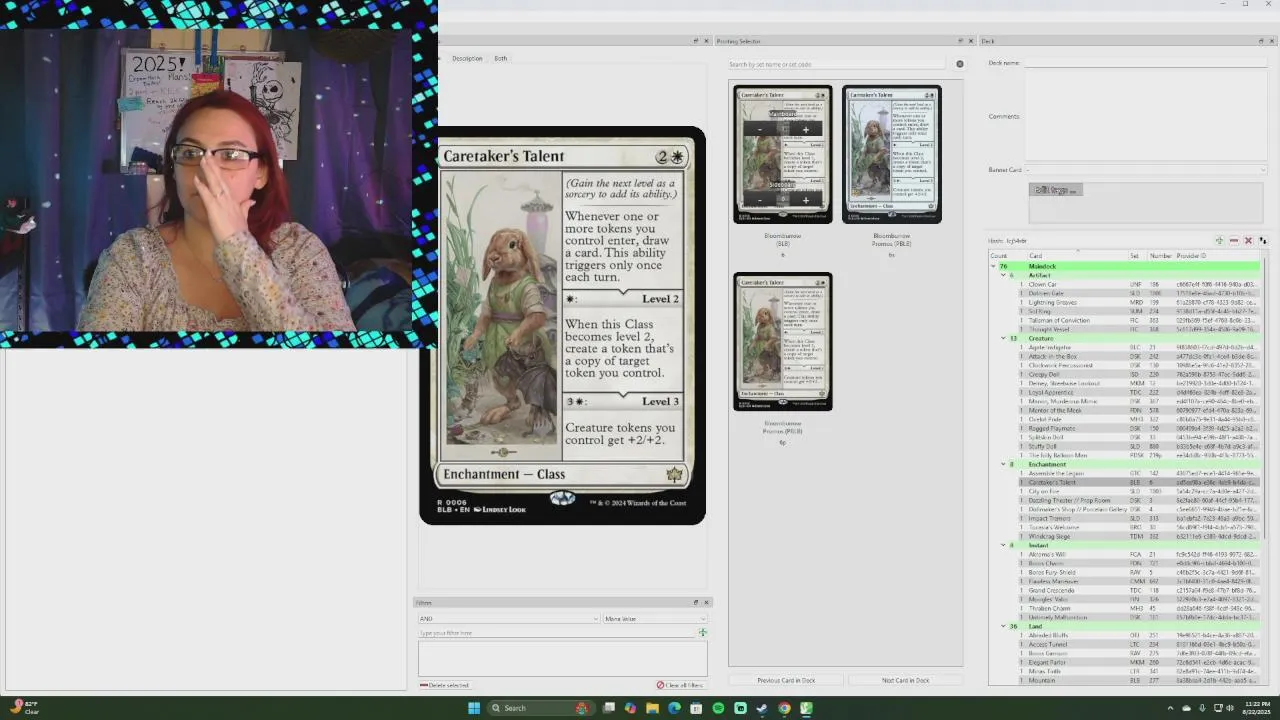This screenshot has height=720, width=1280.
Task: Collapse the Land group in deck list
Action: pos(1003,626)
